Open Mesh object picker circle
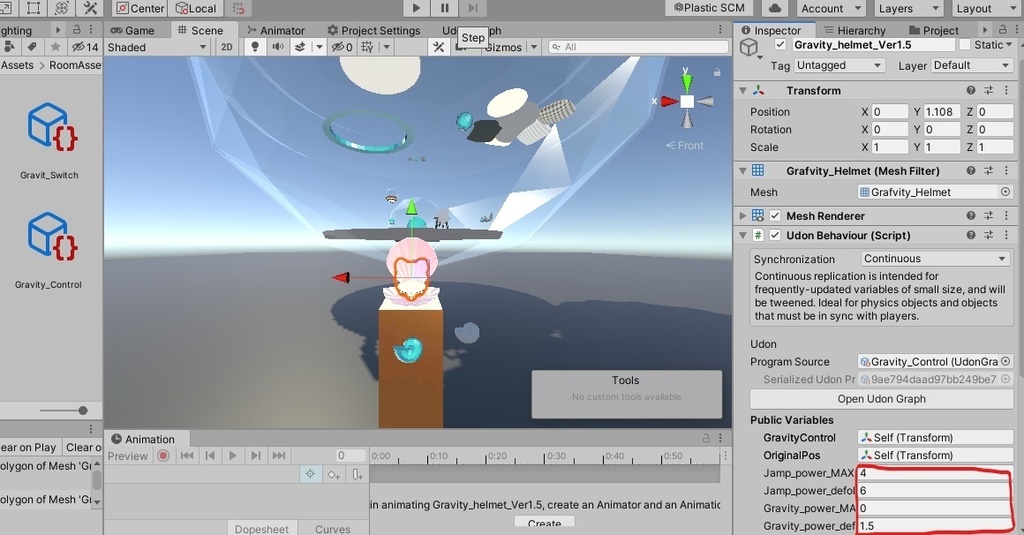Screen dimensions: 1024x535 click(1006, 192)
